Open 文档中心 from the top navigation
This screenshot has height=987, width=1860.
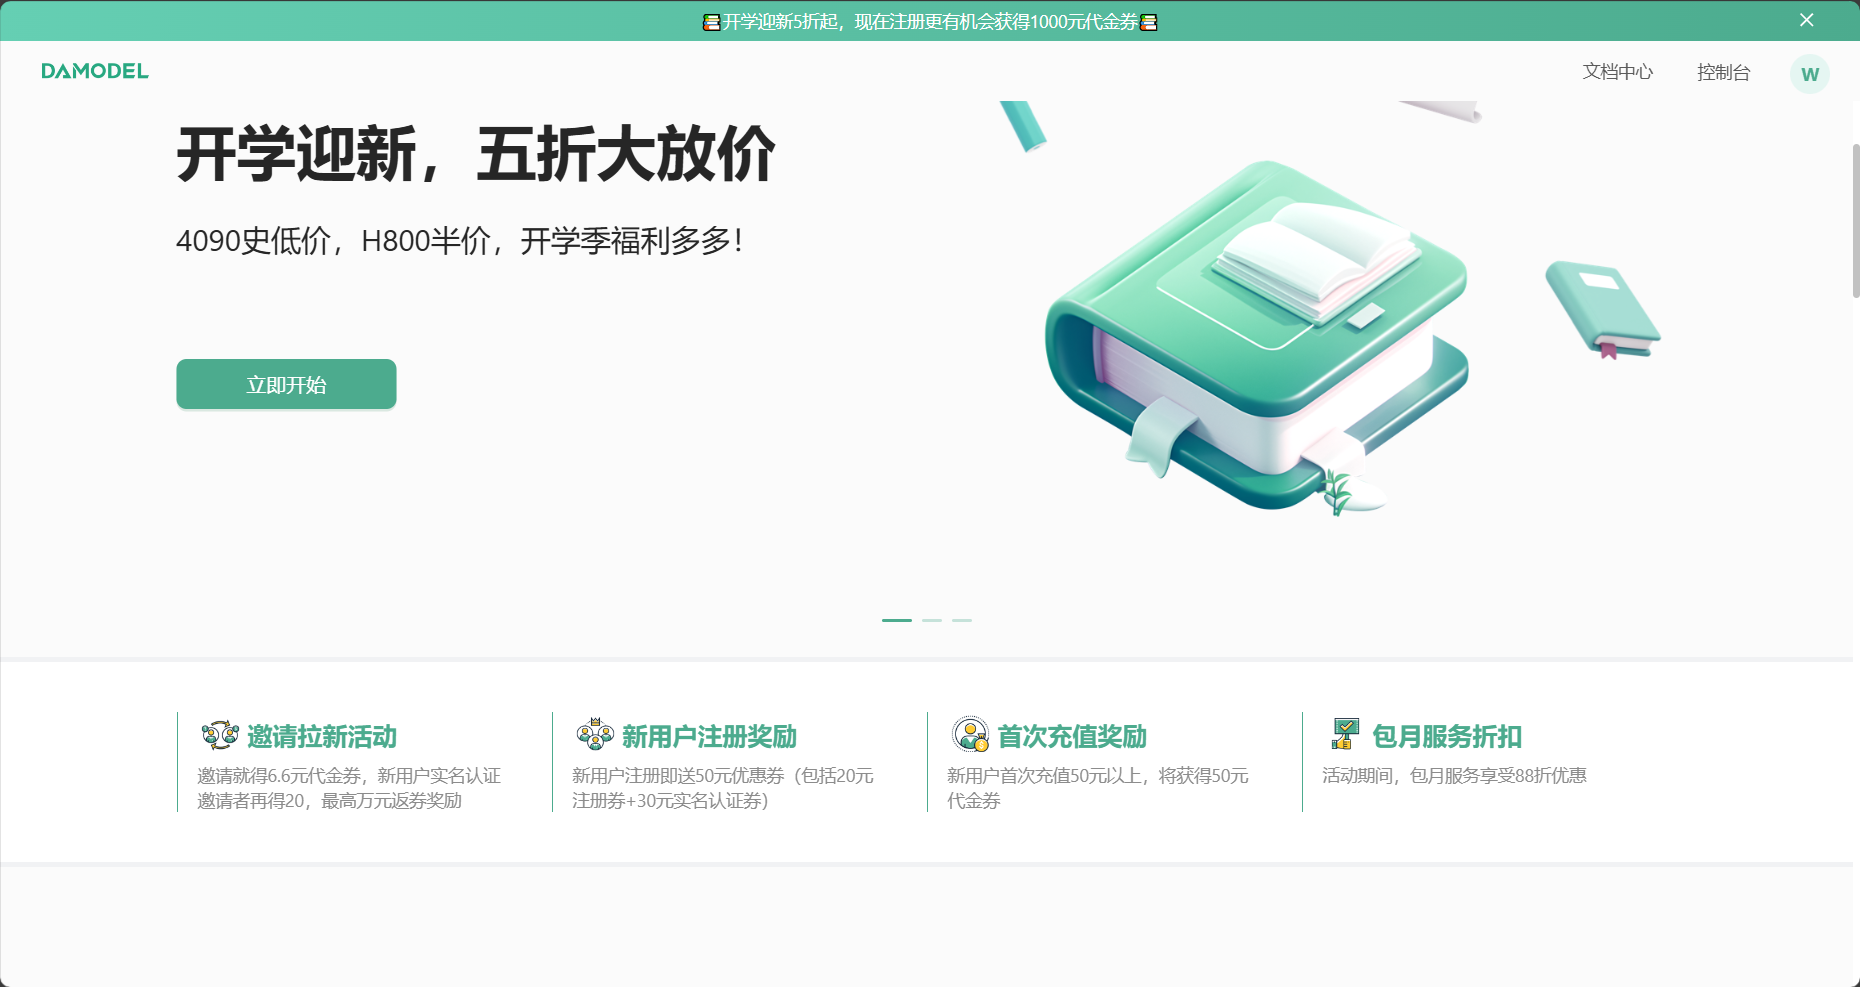point(1617,72)
